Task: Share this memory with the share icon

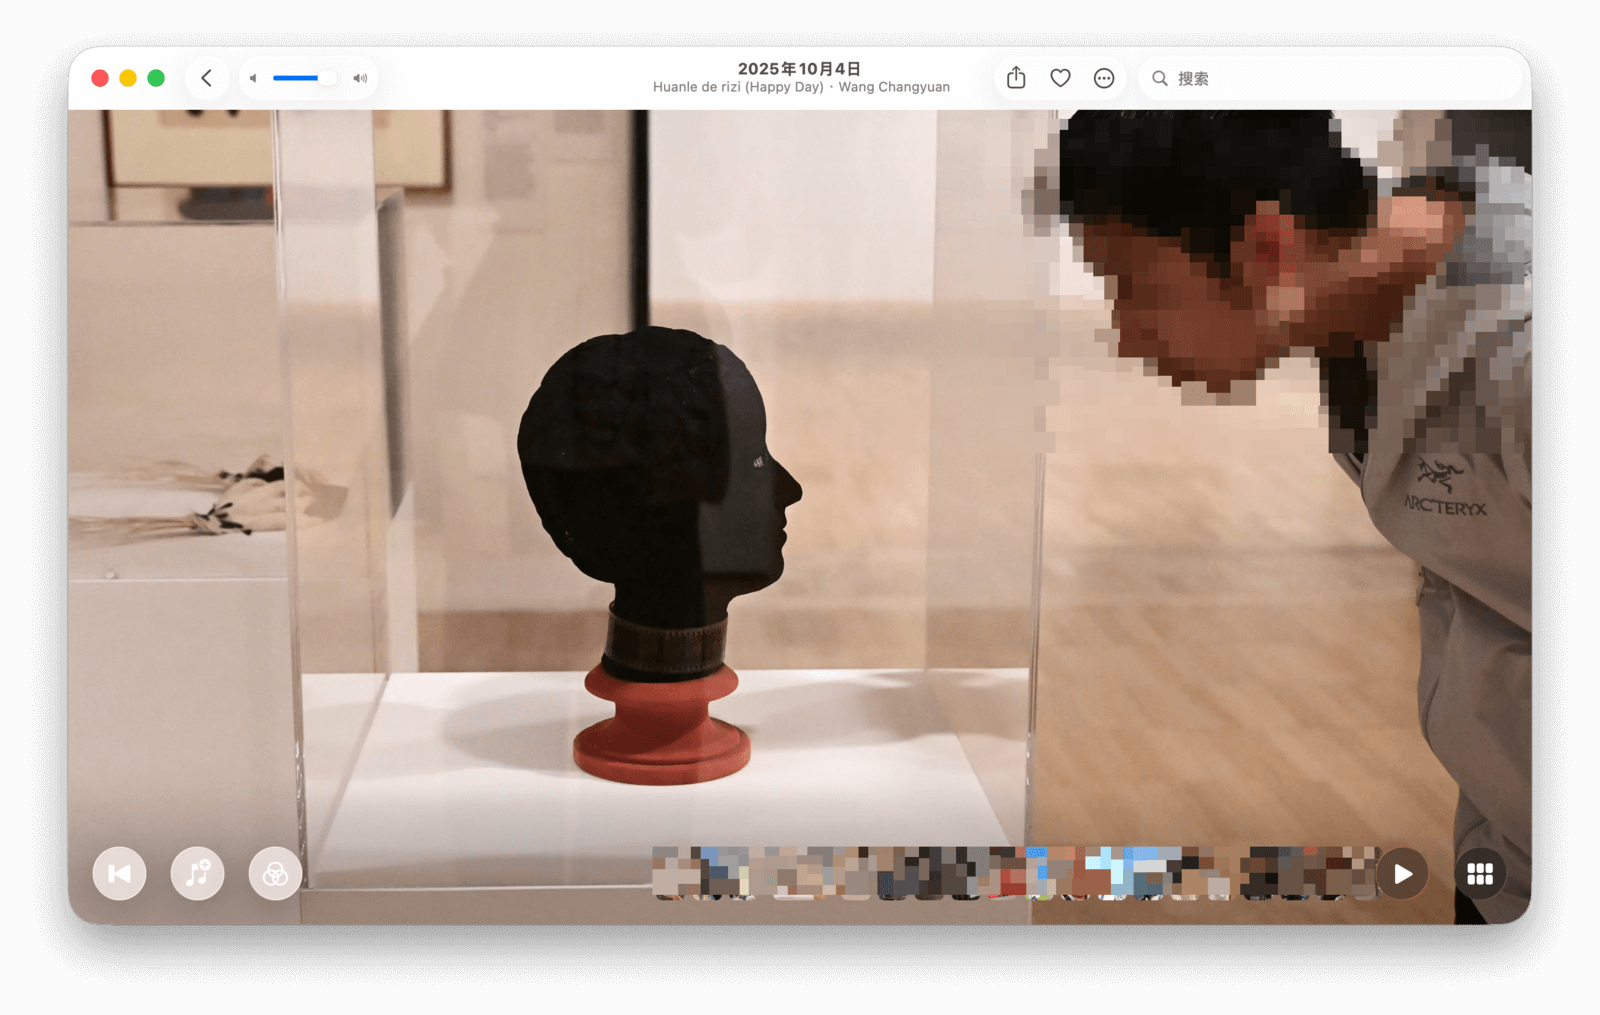Action: pos(1016,78)
